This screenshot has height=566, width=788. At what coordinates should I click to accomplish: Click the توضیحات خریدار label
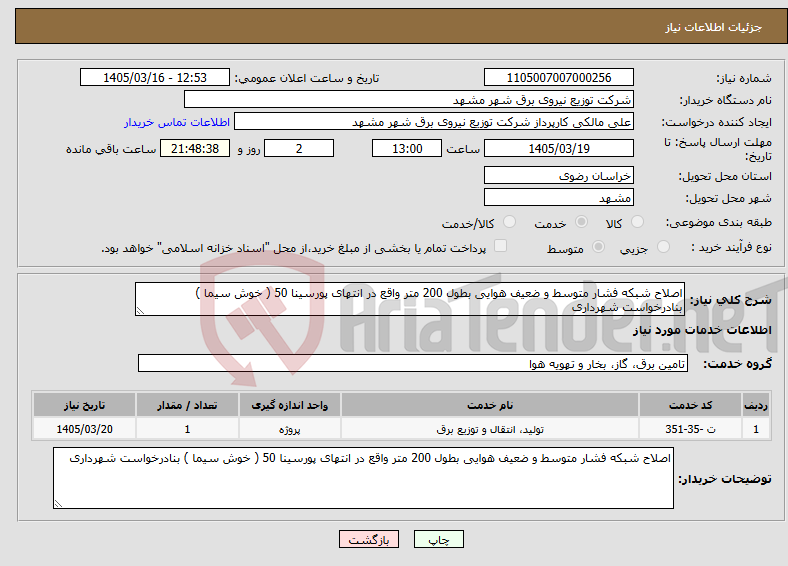click(725, 479)
